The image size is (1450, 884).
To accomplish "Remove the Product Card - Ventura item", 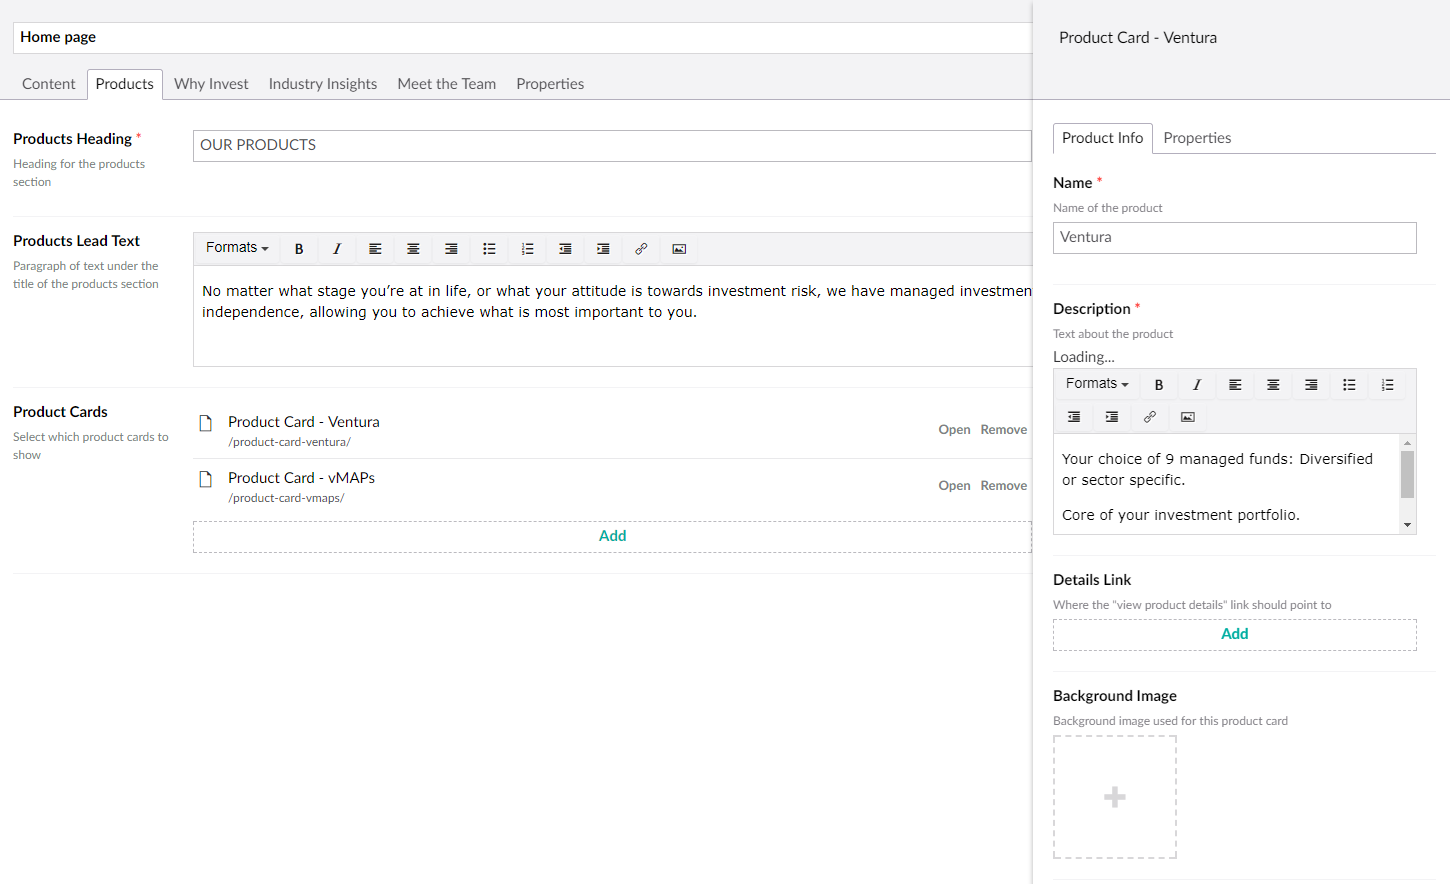I will 1004,430.
